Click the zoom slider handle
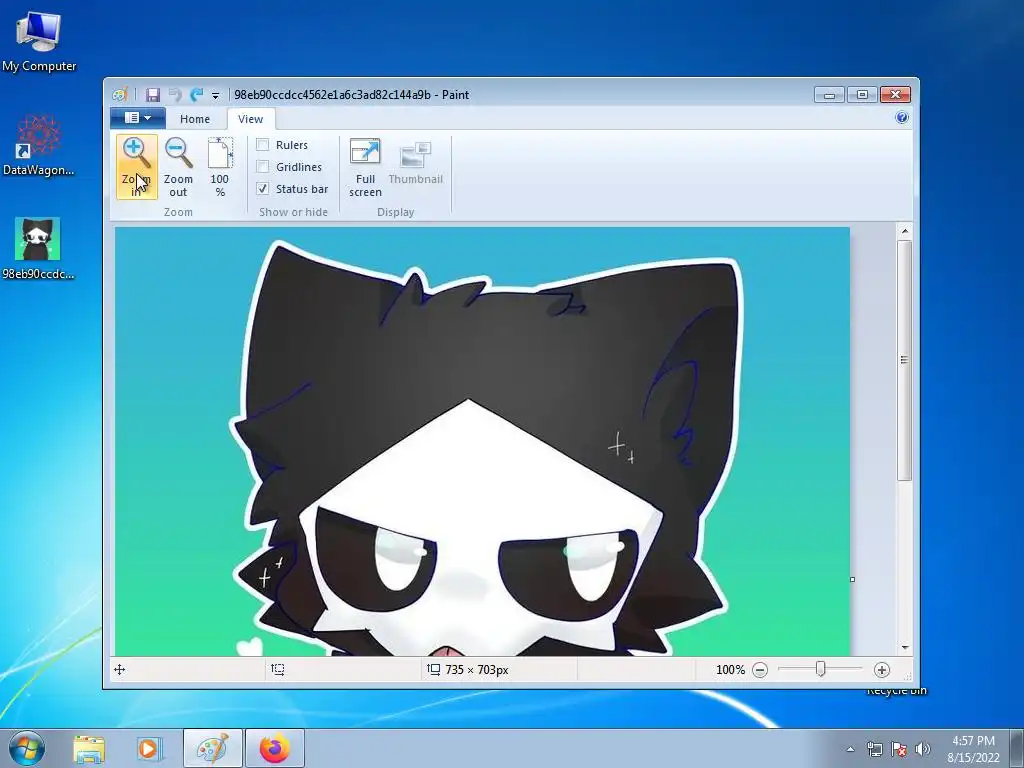Viewport: 1024px width, 768px height. tap(821, 669)
